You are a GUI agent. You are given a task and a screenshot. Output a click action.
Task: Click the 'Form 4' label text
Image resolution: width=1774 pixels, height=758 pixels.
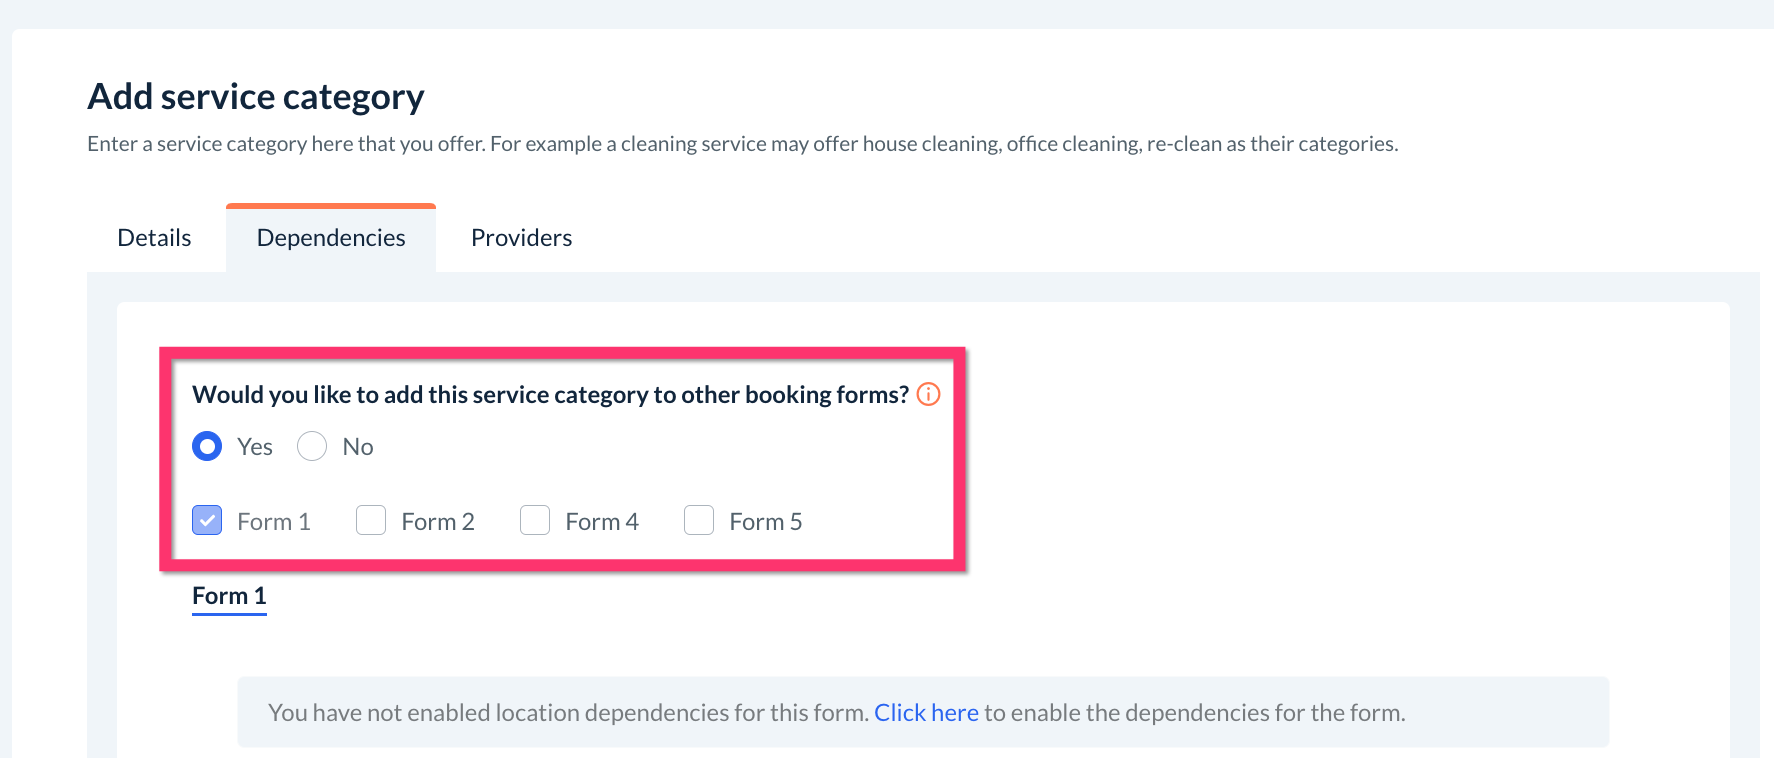pyautogui.click(x=602, y=522)
